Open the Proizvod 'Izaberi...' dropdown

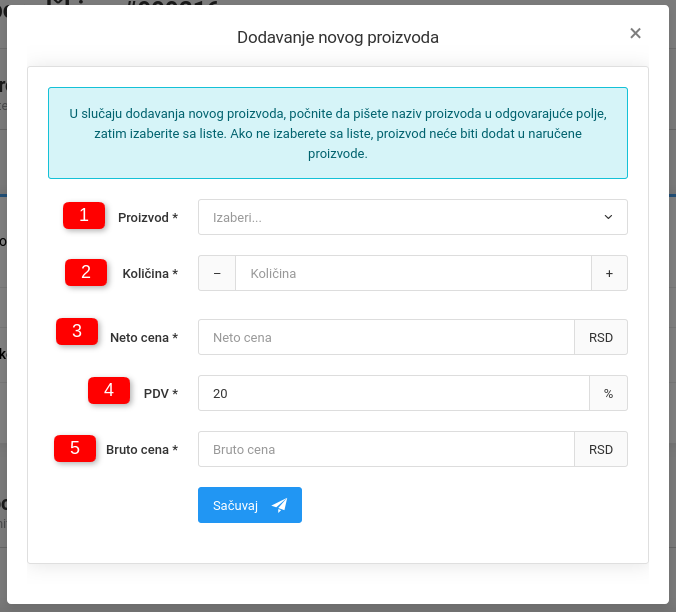click(x=400, y=217)
